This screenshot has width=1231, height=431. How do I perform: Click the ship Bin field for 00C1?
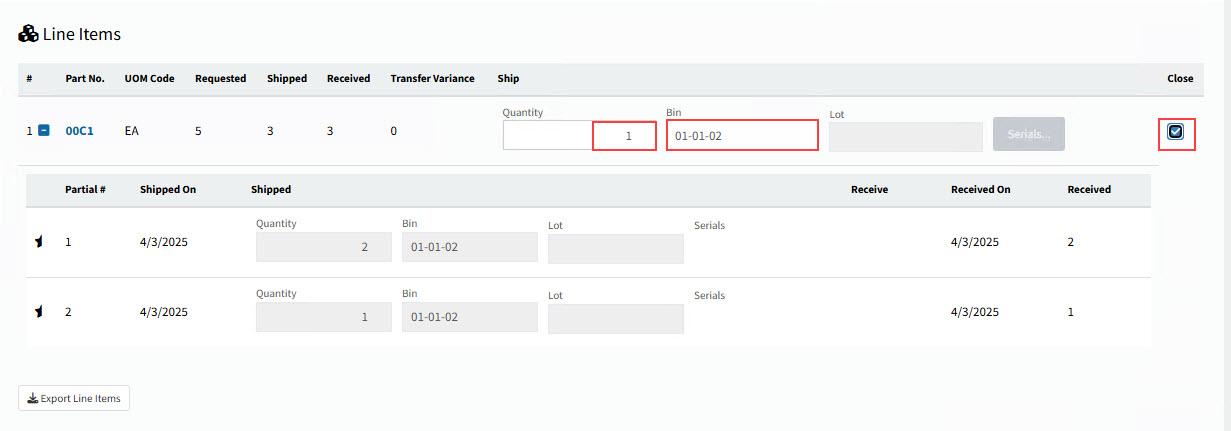tap(741, 135)
